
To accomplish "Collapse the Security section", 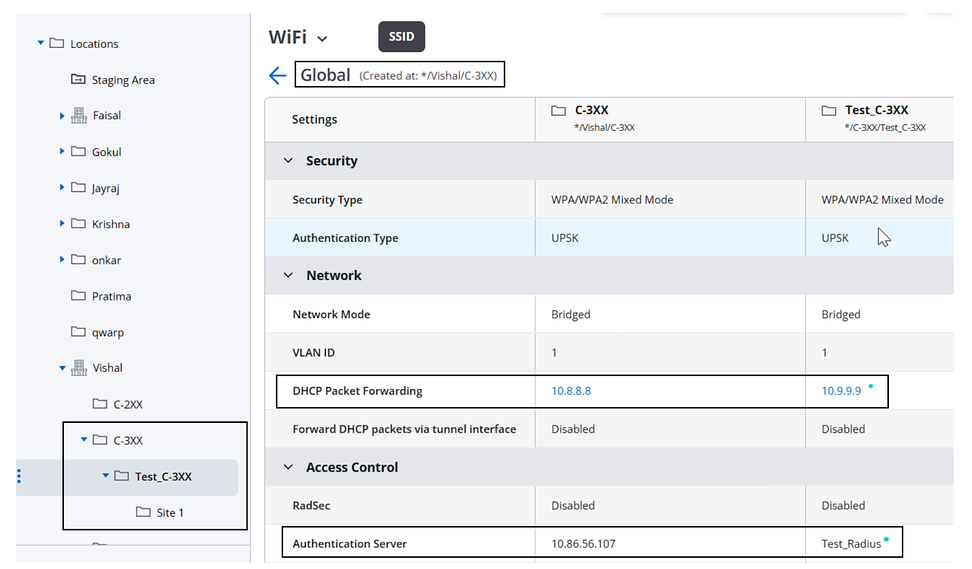I will (289, 161).
